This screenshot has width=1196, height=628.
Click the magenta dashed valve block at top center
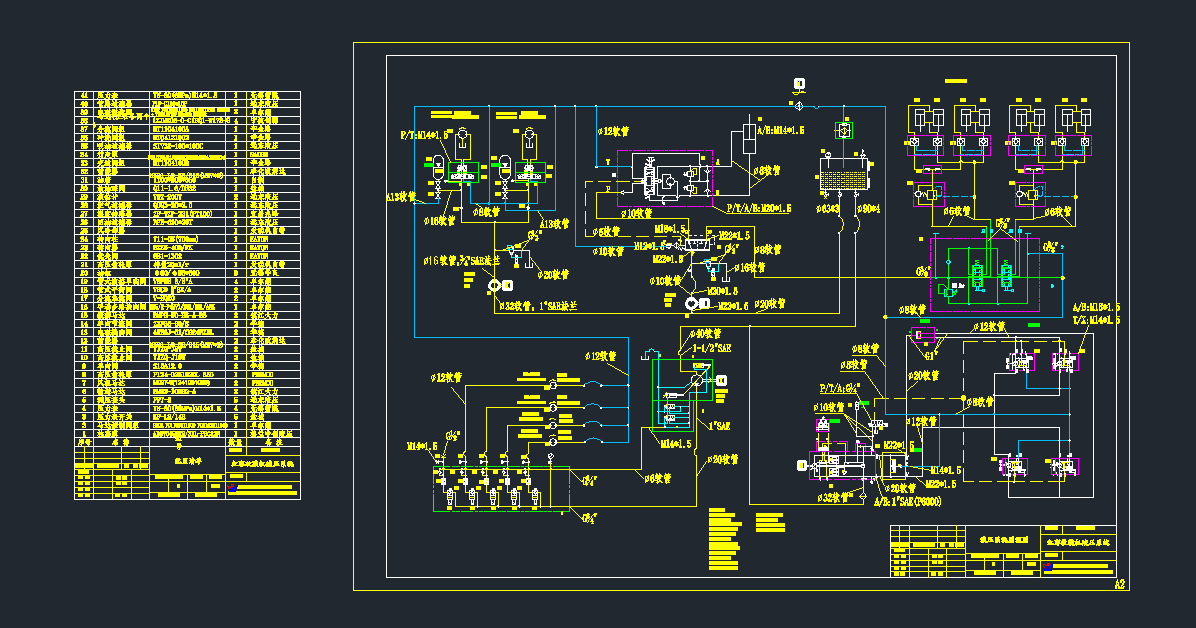664,178
